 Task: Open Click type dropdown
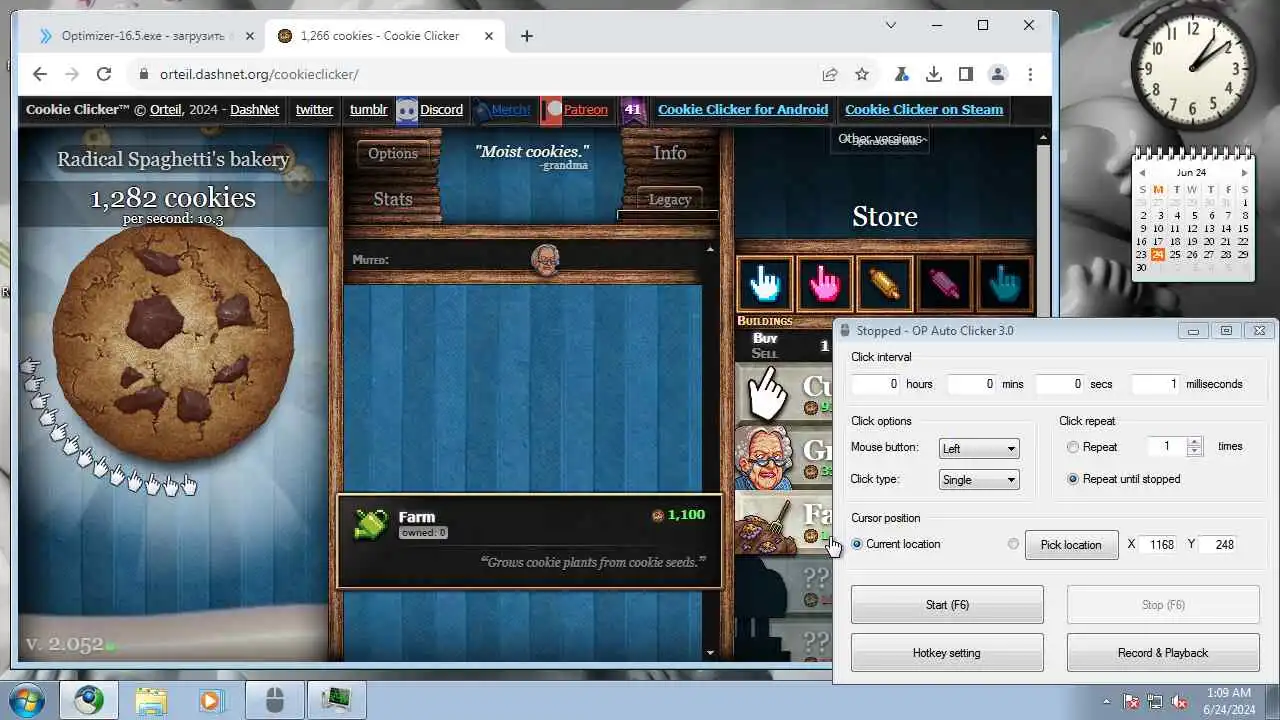(x=978, y=480)
